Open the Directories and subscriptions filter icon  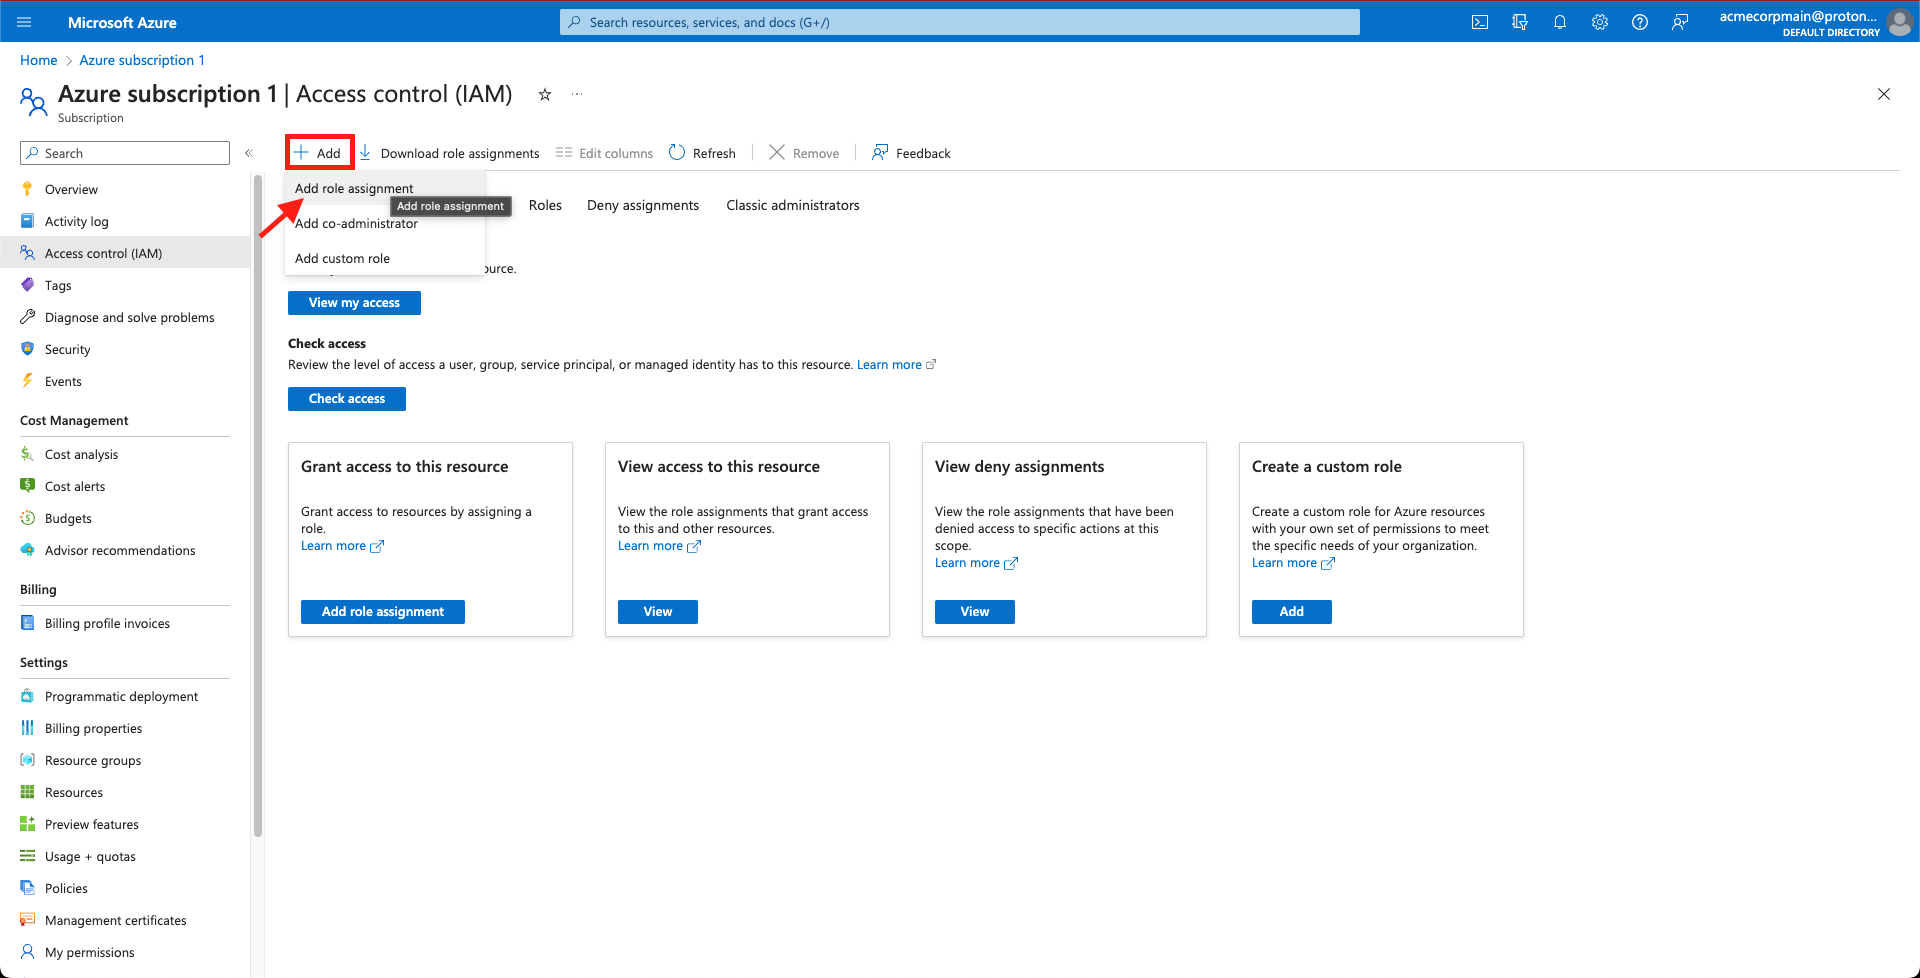point(1520,22)
